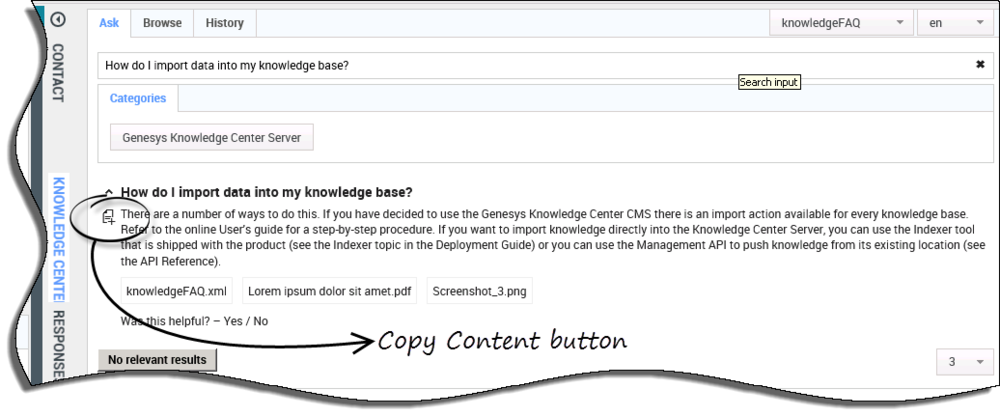Copy answer content with the Copy Content icon
Screen dimensions: 1000x417
[108, 218]
